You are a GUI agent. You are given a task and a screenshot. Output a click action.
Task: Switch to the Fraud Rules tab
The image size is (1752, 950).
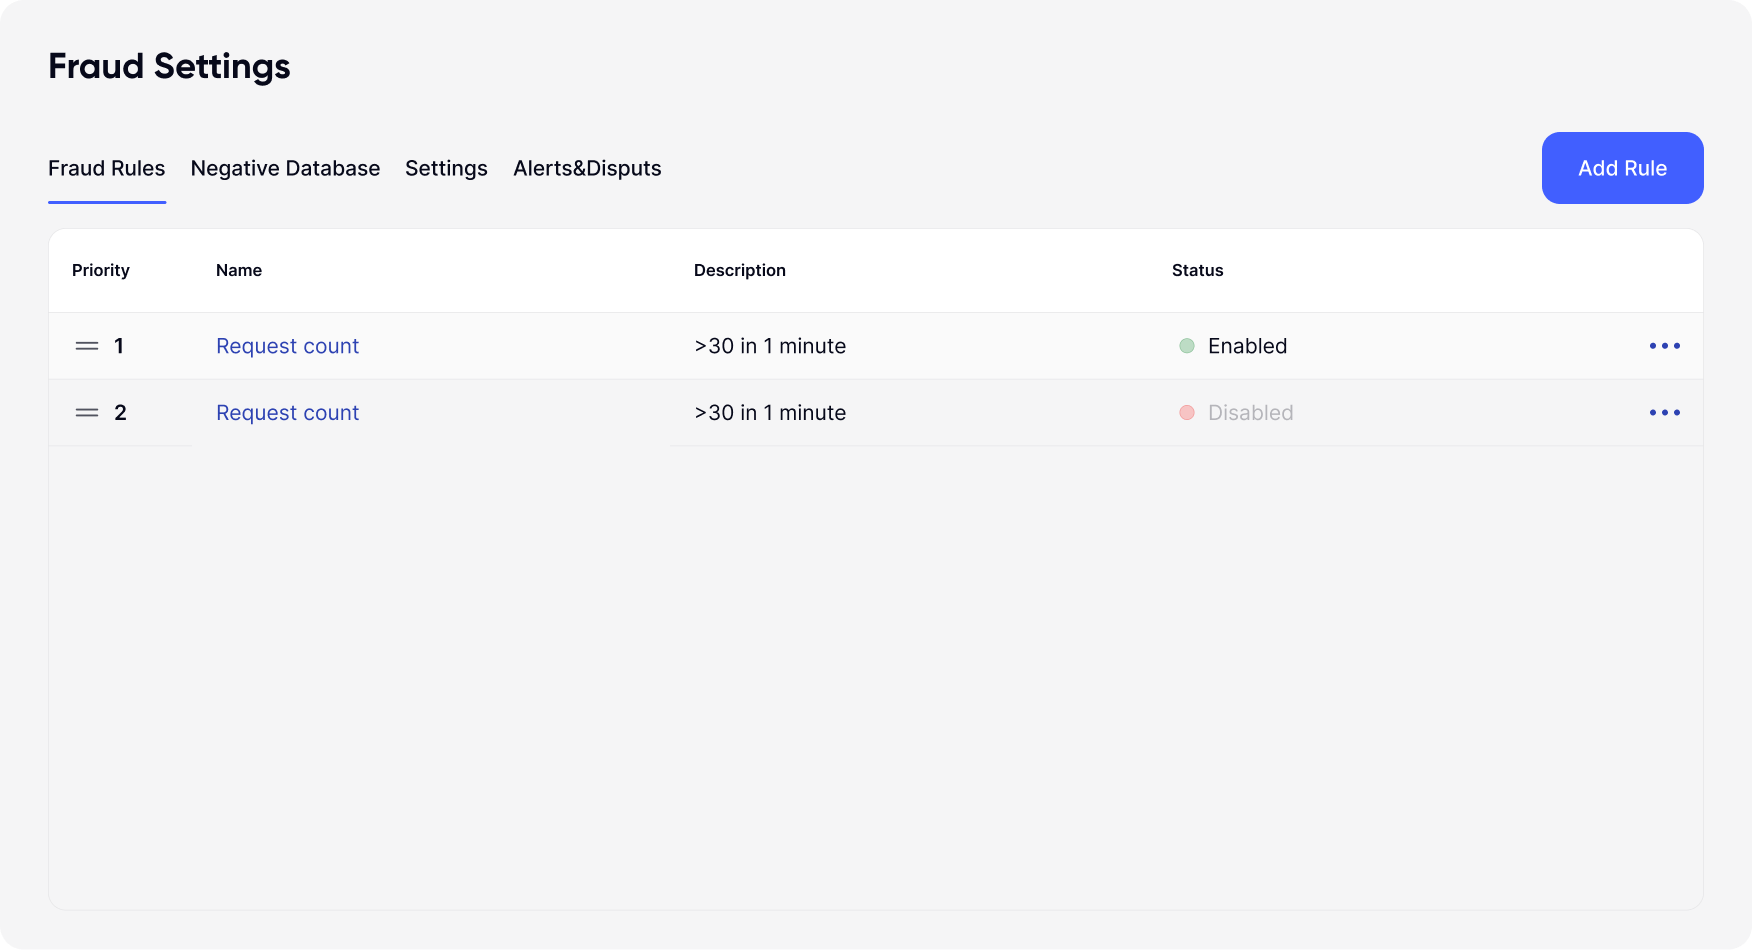tap(107, 168)
